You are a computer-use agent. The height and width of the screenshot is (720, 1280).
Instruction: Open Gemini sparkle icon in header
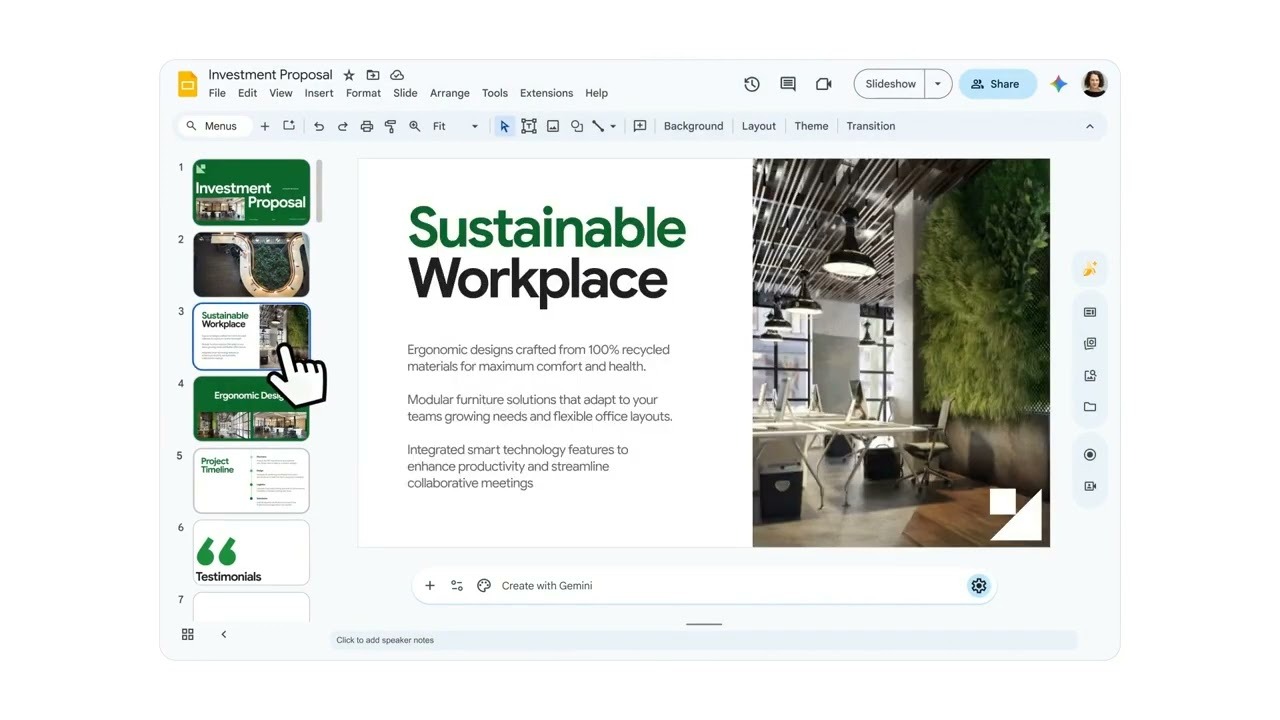click(1058, 84)
